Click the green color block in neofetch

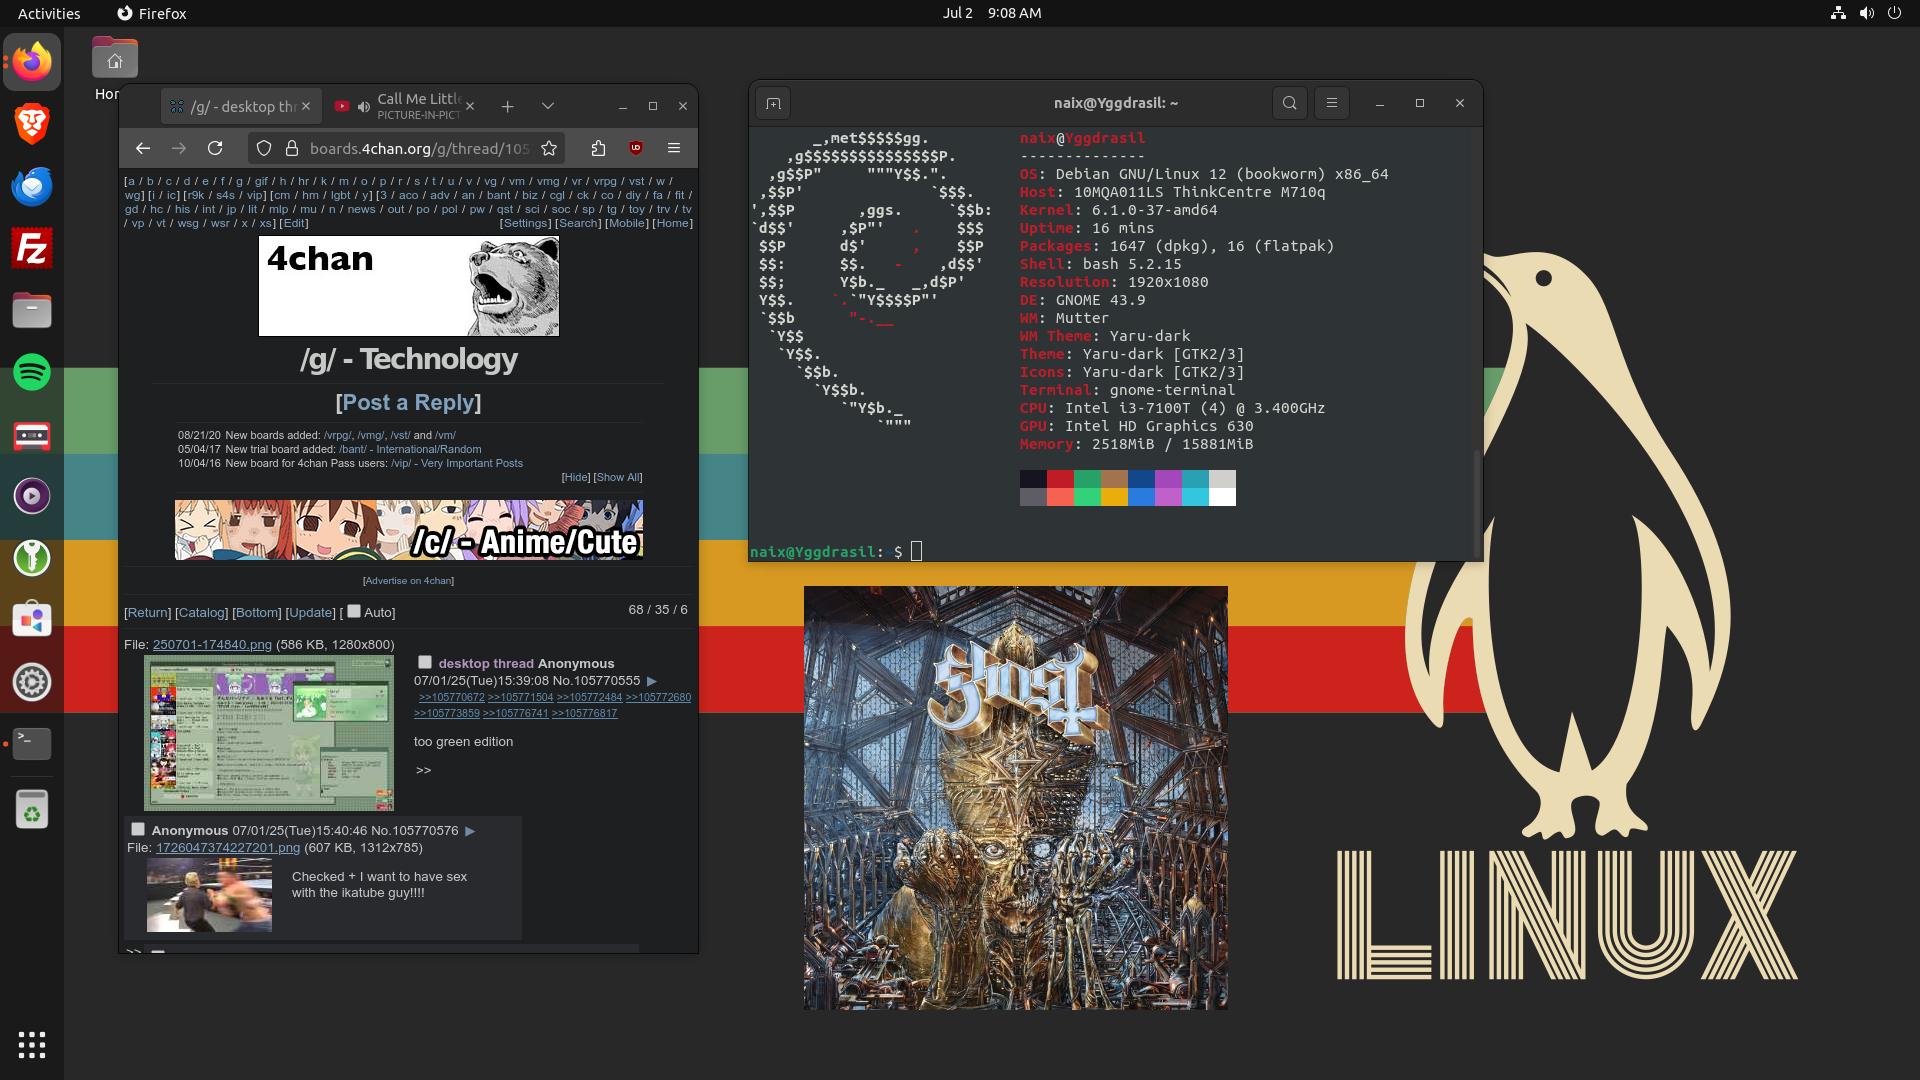coord(1087,479)
